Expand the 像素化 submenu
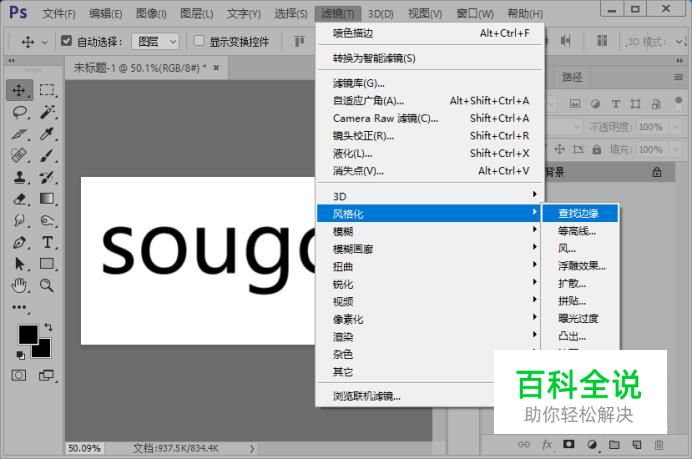The width and height of the screenshot is (692, 459). tap(431, 319)
